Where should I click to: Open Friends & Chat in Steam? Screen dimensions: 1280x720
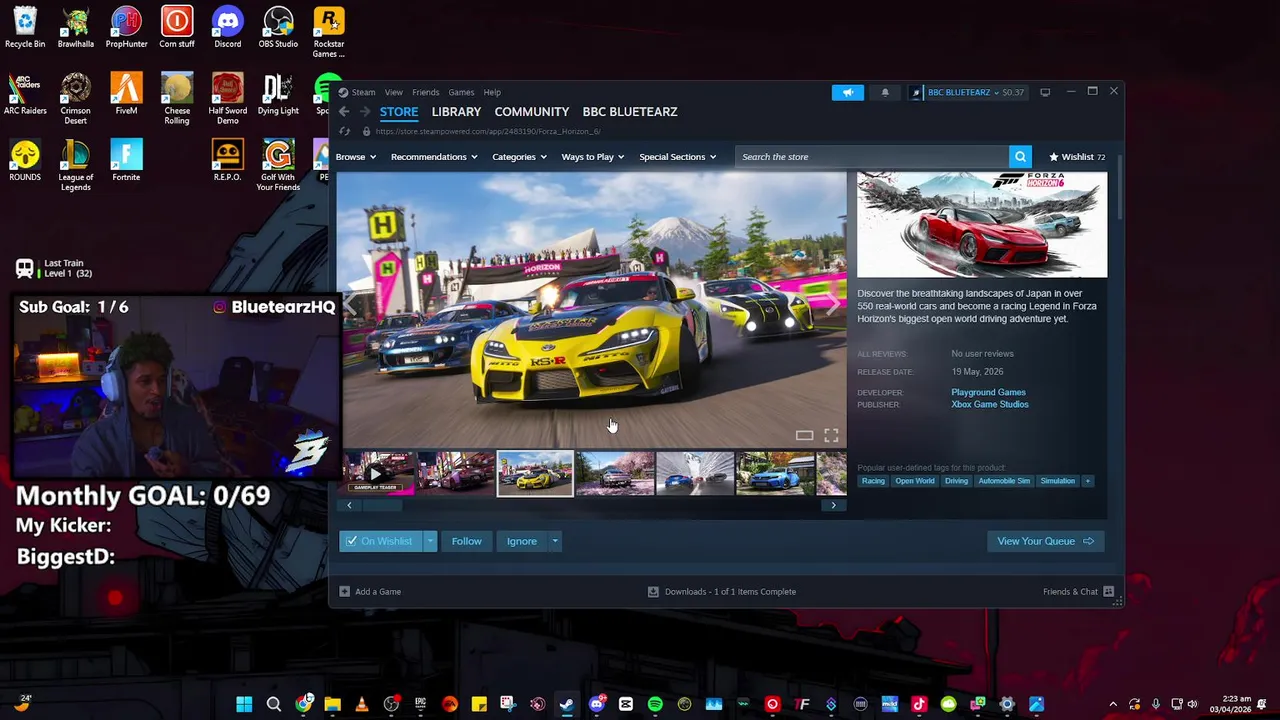click(x=1078, y=592)
